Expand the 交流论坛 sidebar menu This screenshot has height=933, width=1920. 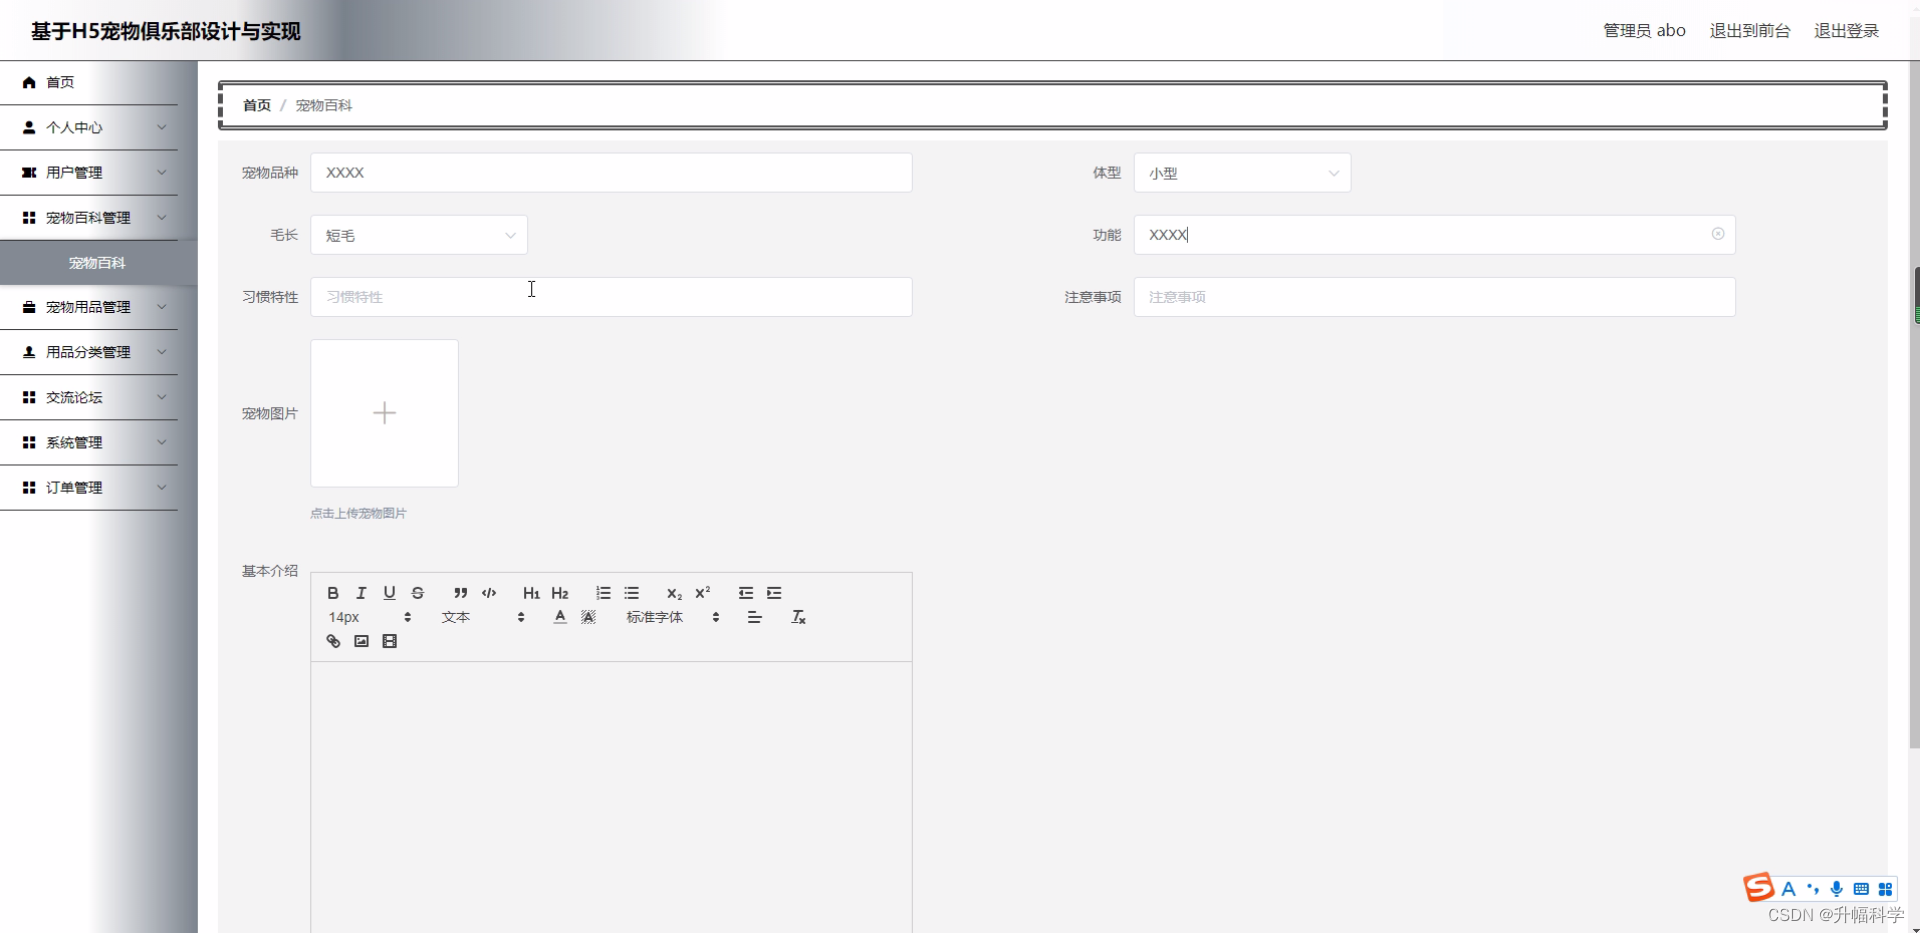pyautogui.click(x=88, y=397)
